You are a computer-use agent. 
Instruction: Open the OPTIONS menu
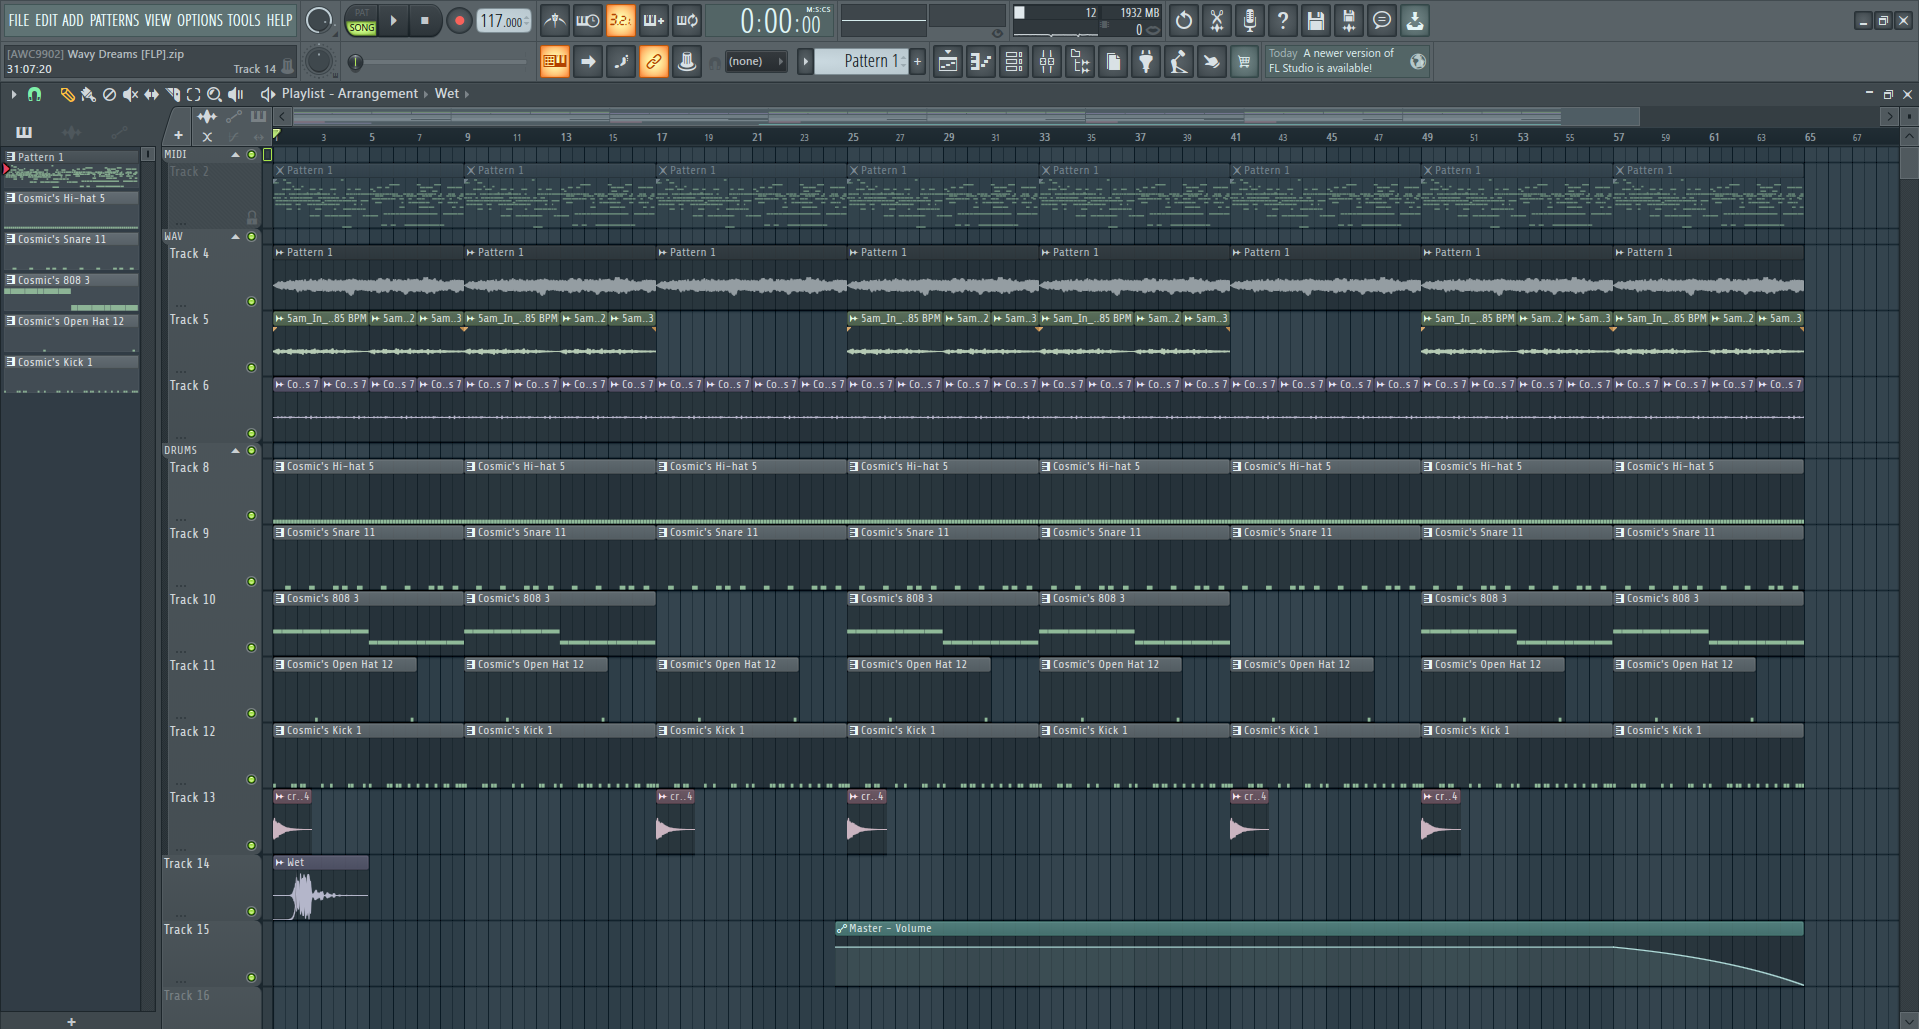[200, 20]
